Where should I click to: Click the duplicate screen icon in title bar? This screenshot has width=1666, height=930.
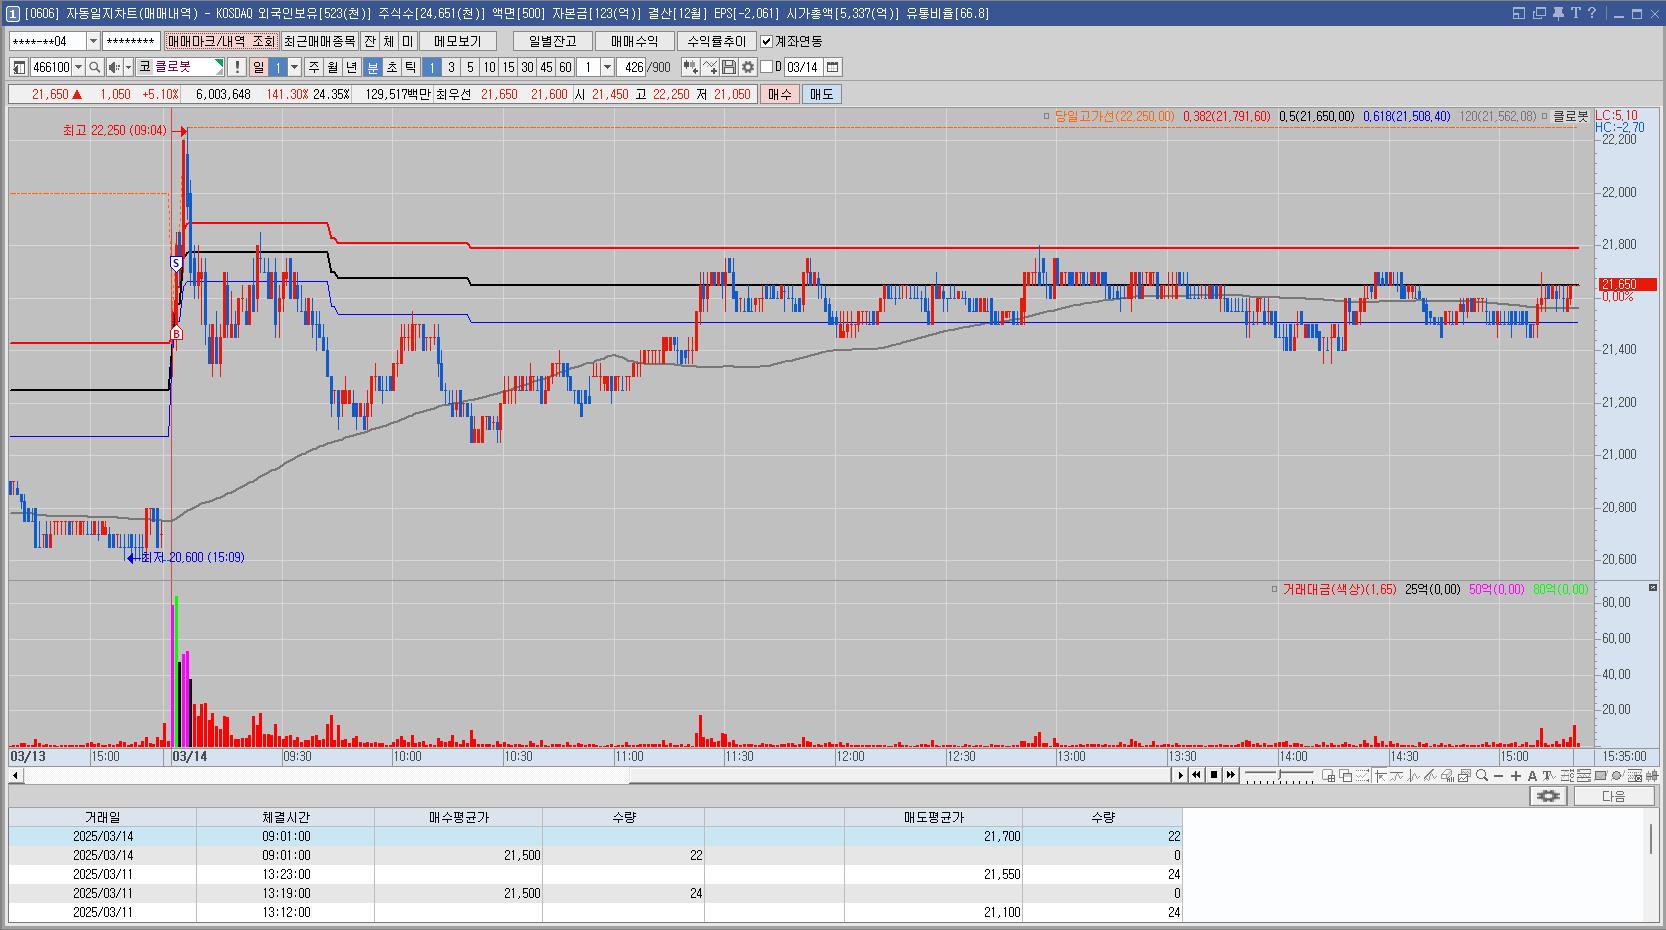1539,13
